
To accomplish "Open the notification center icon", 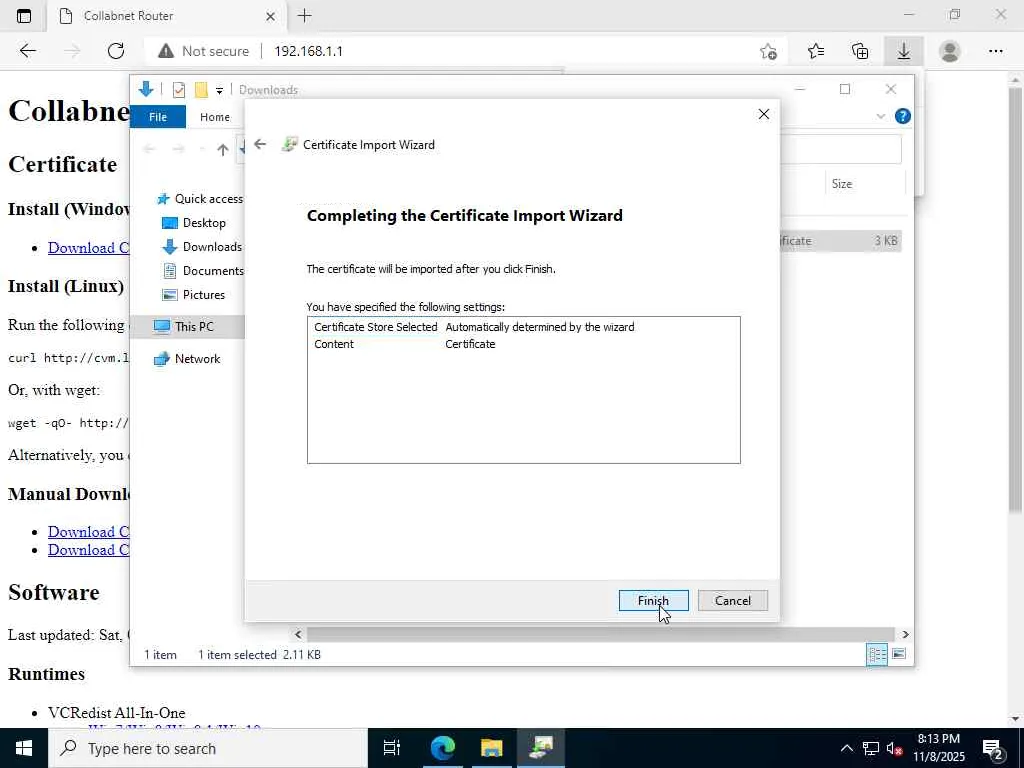I will tap(993, 748).
